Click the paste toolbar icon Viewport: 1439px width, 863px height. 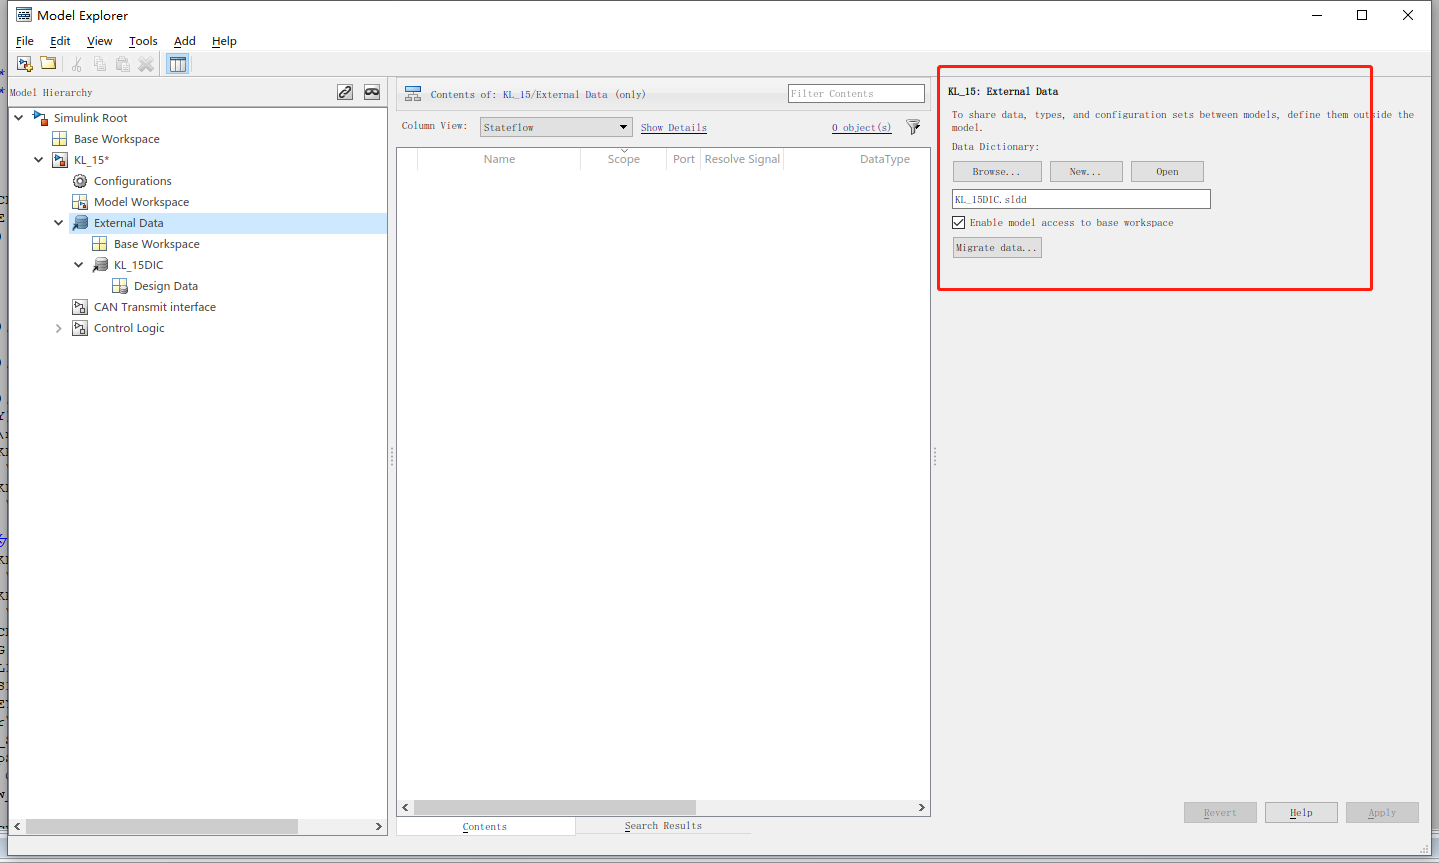pos(123,64)
